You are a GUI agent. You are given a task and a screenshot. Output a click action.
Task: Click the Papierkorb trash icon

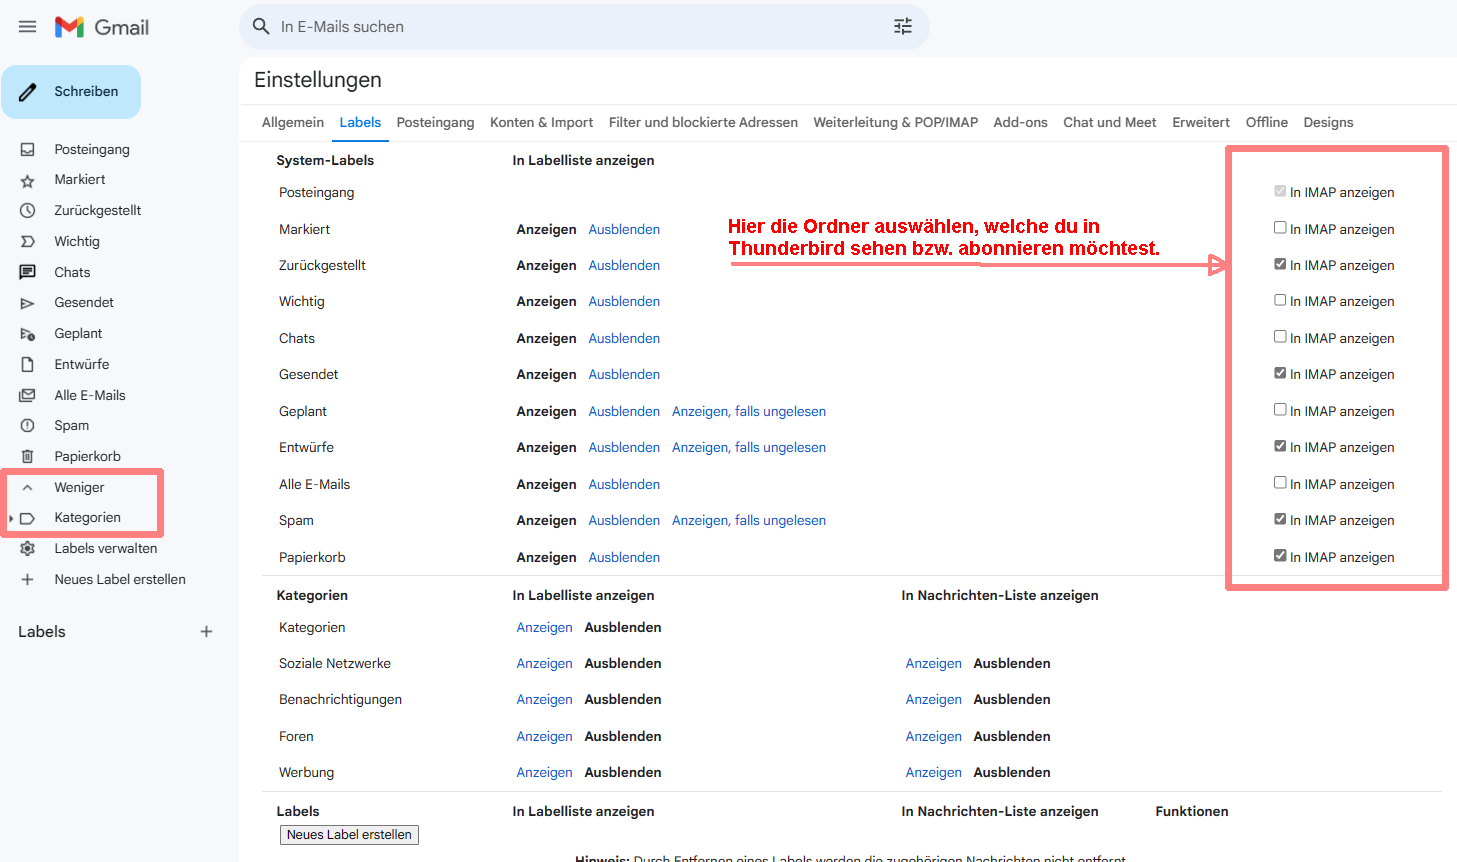28,456
